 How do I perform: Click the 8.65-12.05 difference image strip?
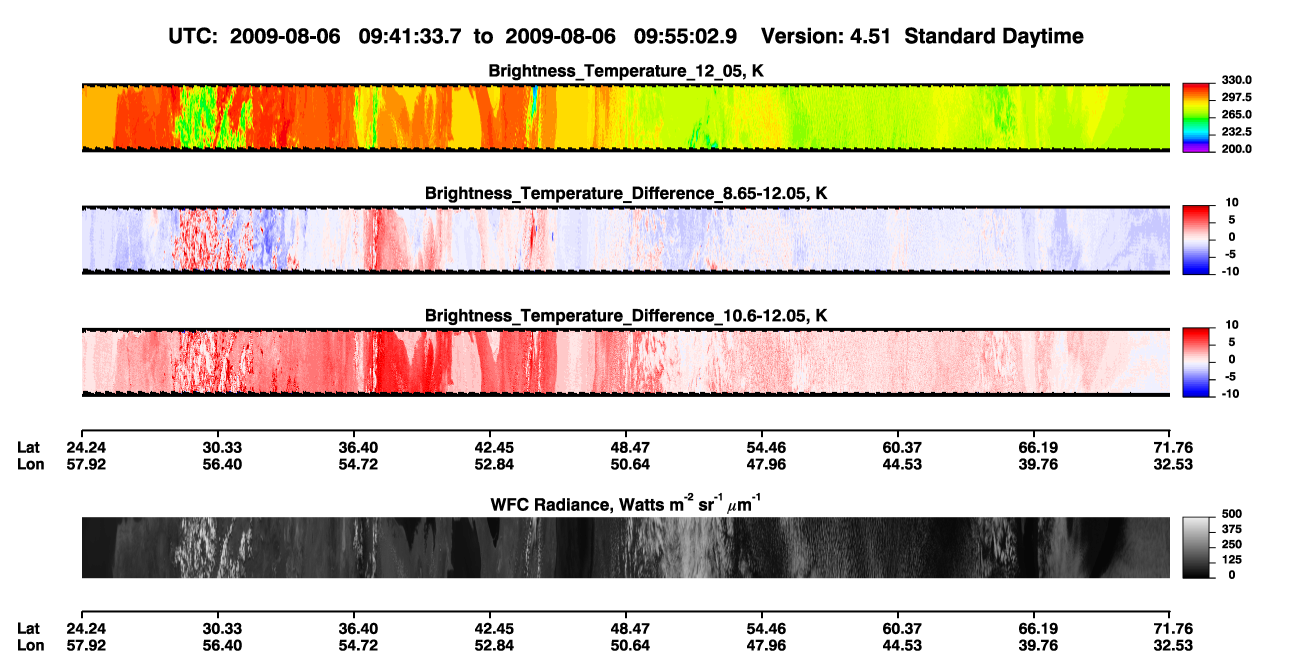click(626, 239)
